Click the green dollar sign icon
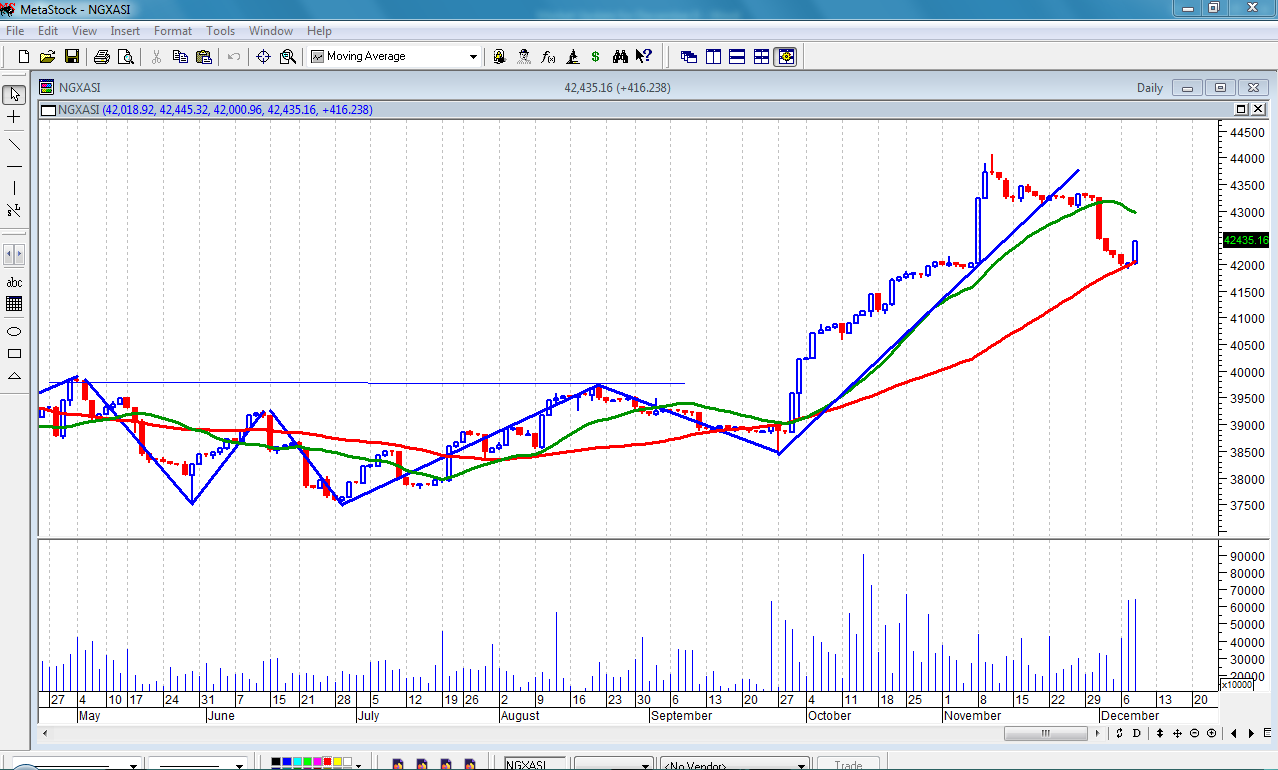The height and width of the screenshot is (770, 1278). click(595, 57)
